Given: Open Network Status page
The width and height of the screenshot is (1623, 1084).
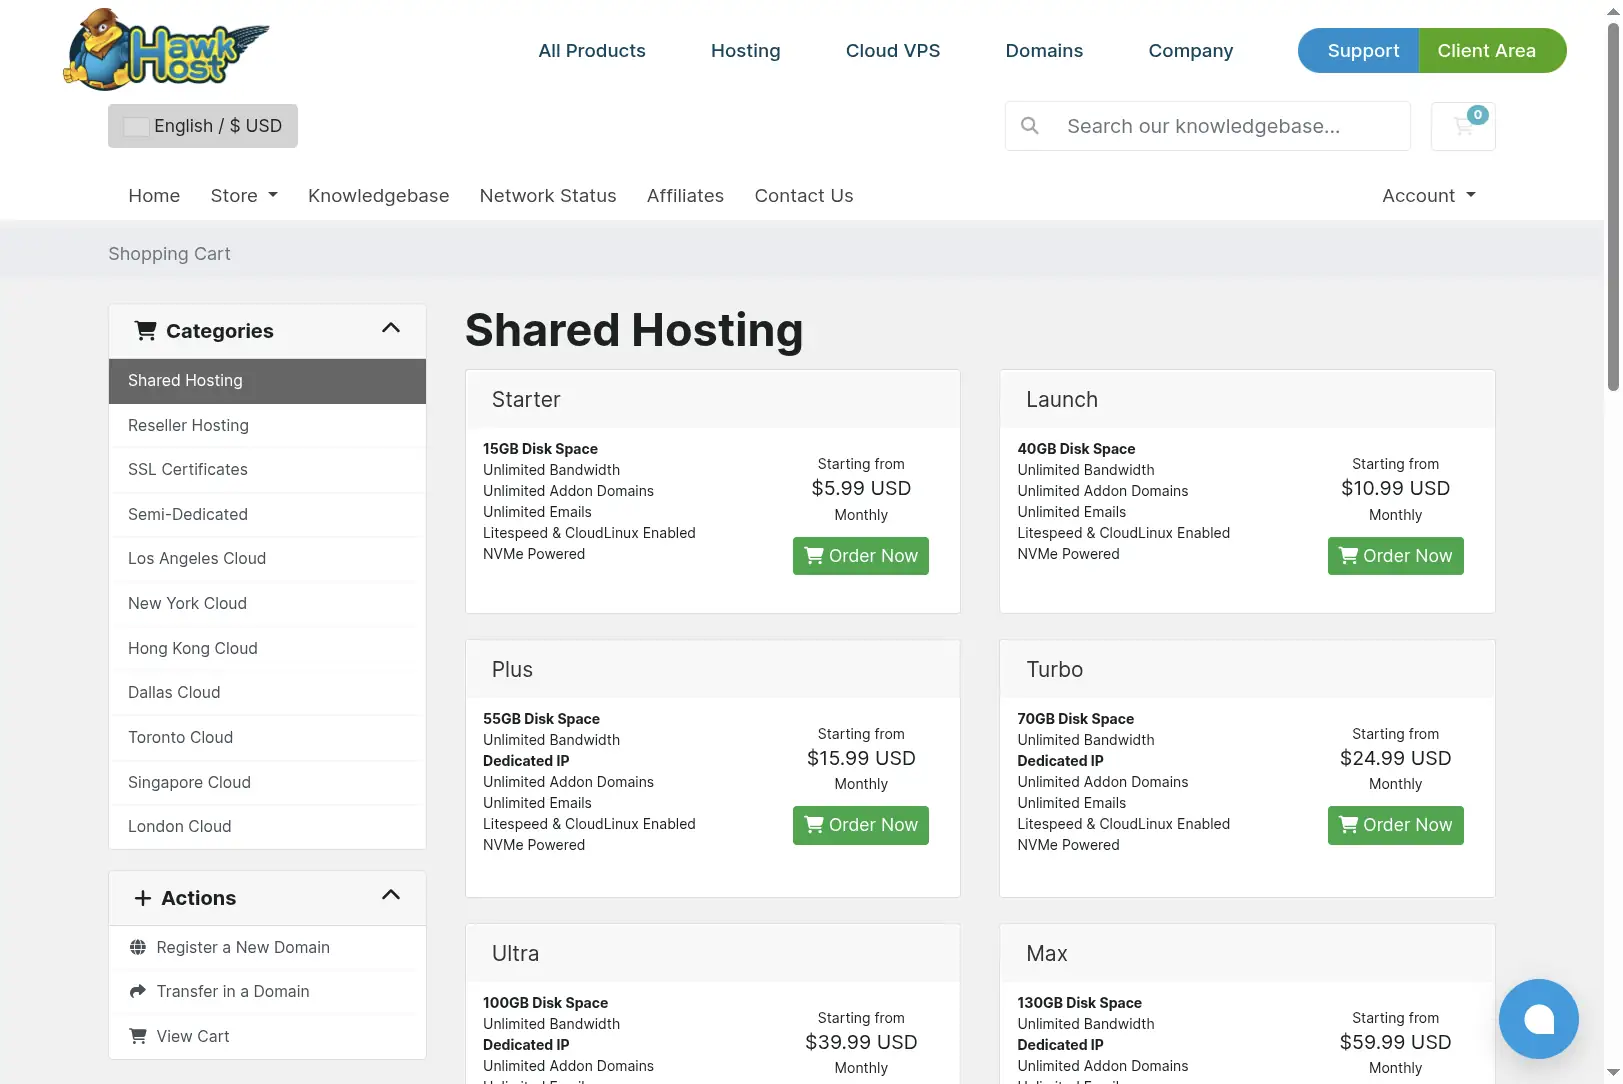Looking at the screenshot, I should [548, 196].
